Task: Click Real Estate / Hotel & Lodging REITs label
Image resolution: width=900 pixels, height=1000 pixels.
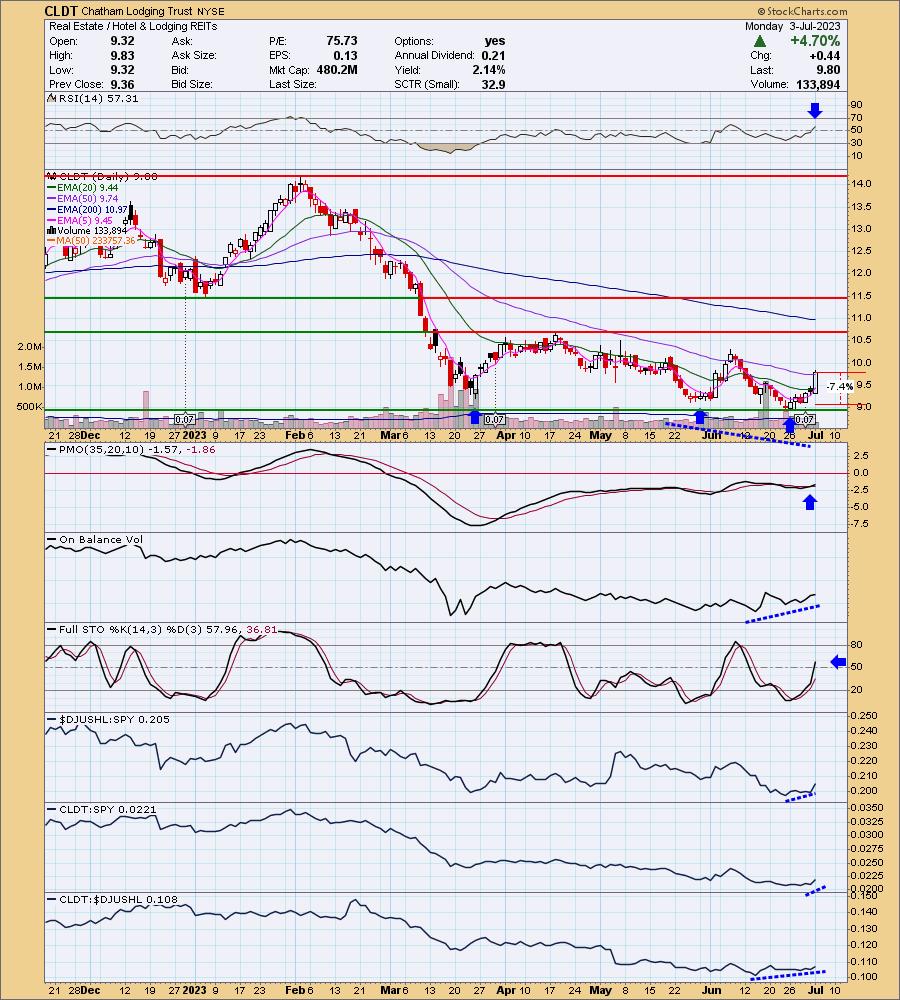Action: (133, 26)
